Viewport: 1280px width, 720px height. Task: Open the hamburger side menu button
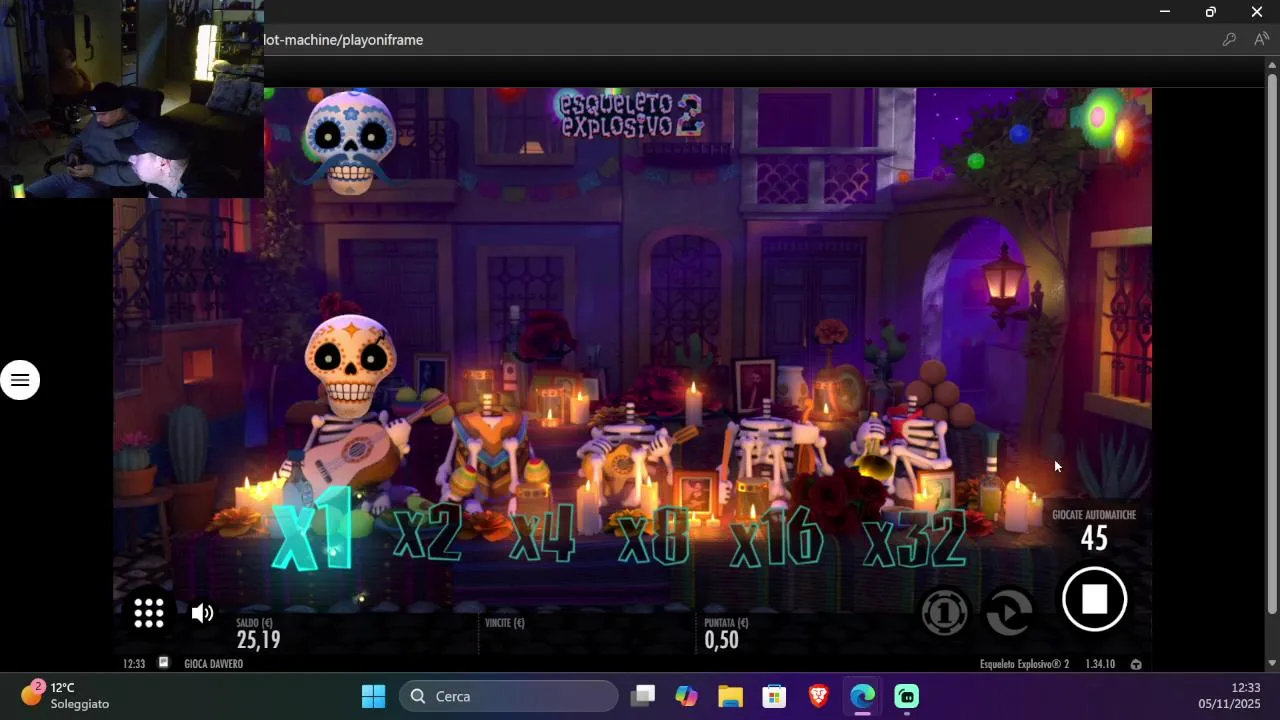(x=20, y=380)
